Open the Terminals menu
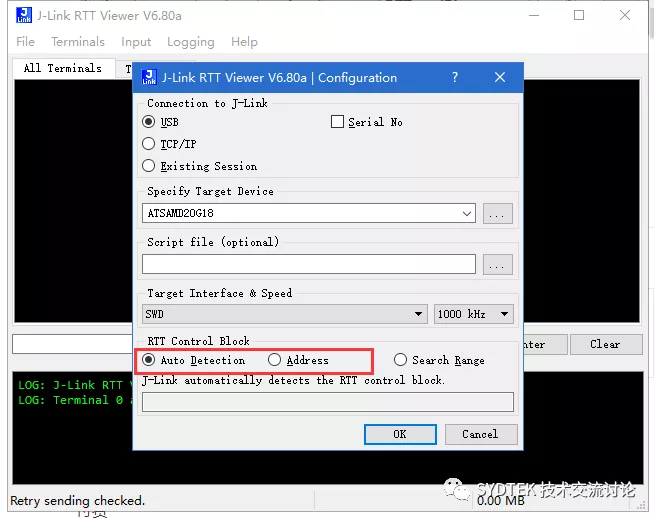Screen dimensions: 656x519 (x=78, y=42)
